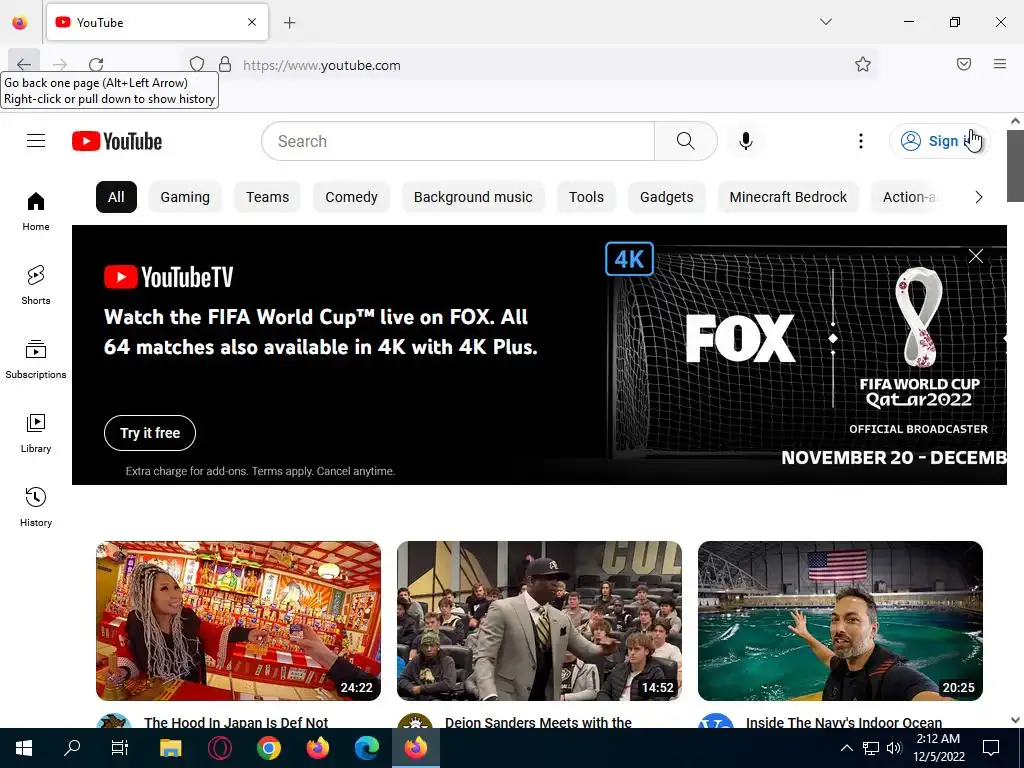
Task: Open Subscriptions in sidebar
Action: 36,359
